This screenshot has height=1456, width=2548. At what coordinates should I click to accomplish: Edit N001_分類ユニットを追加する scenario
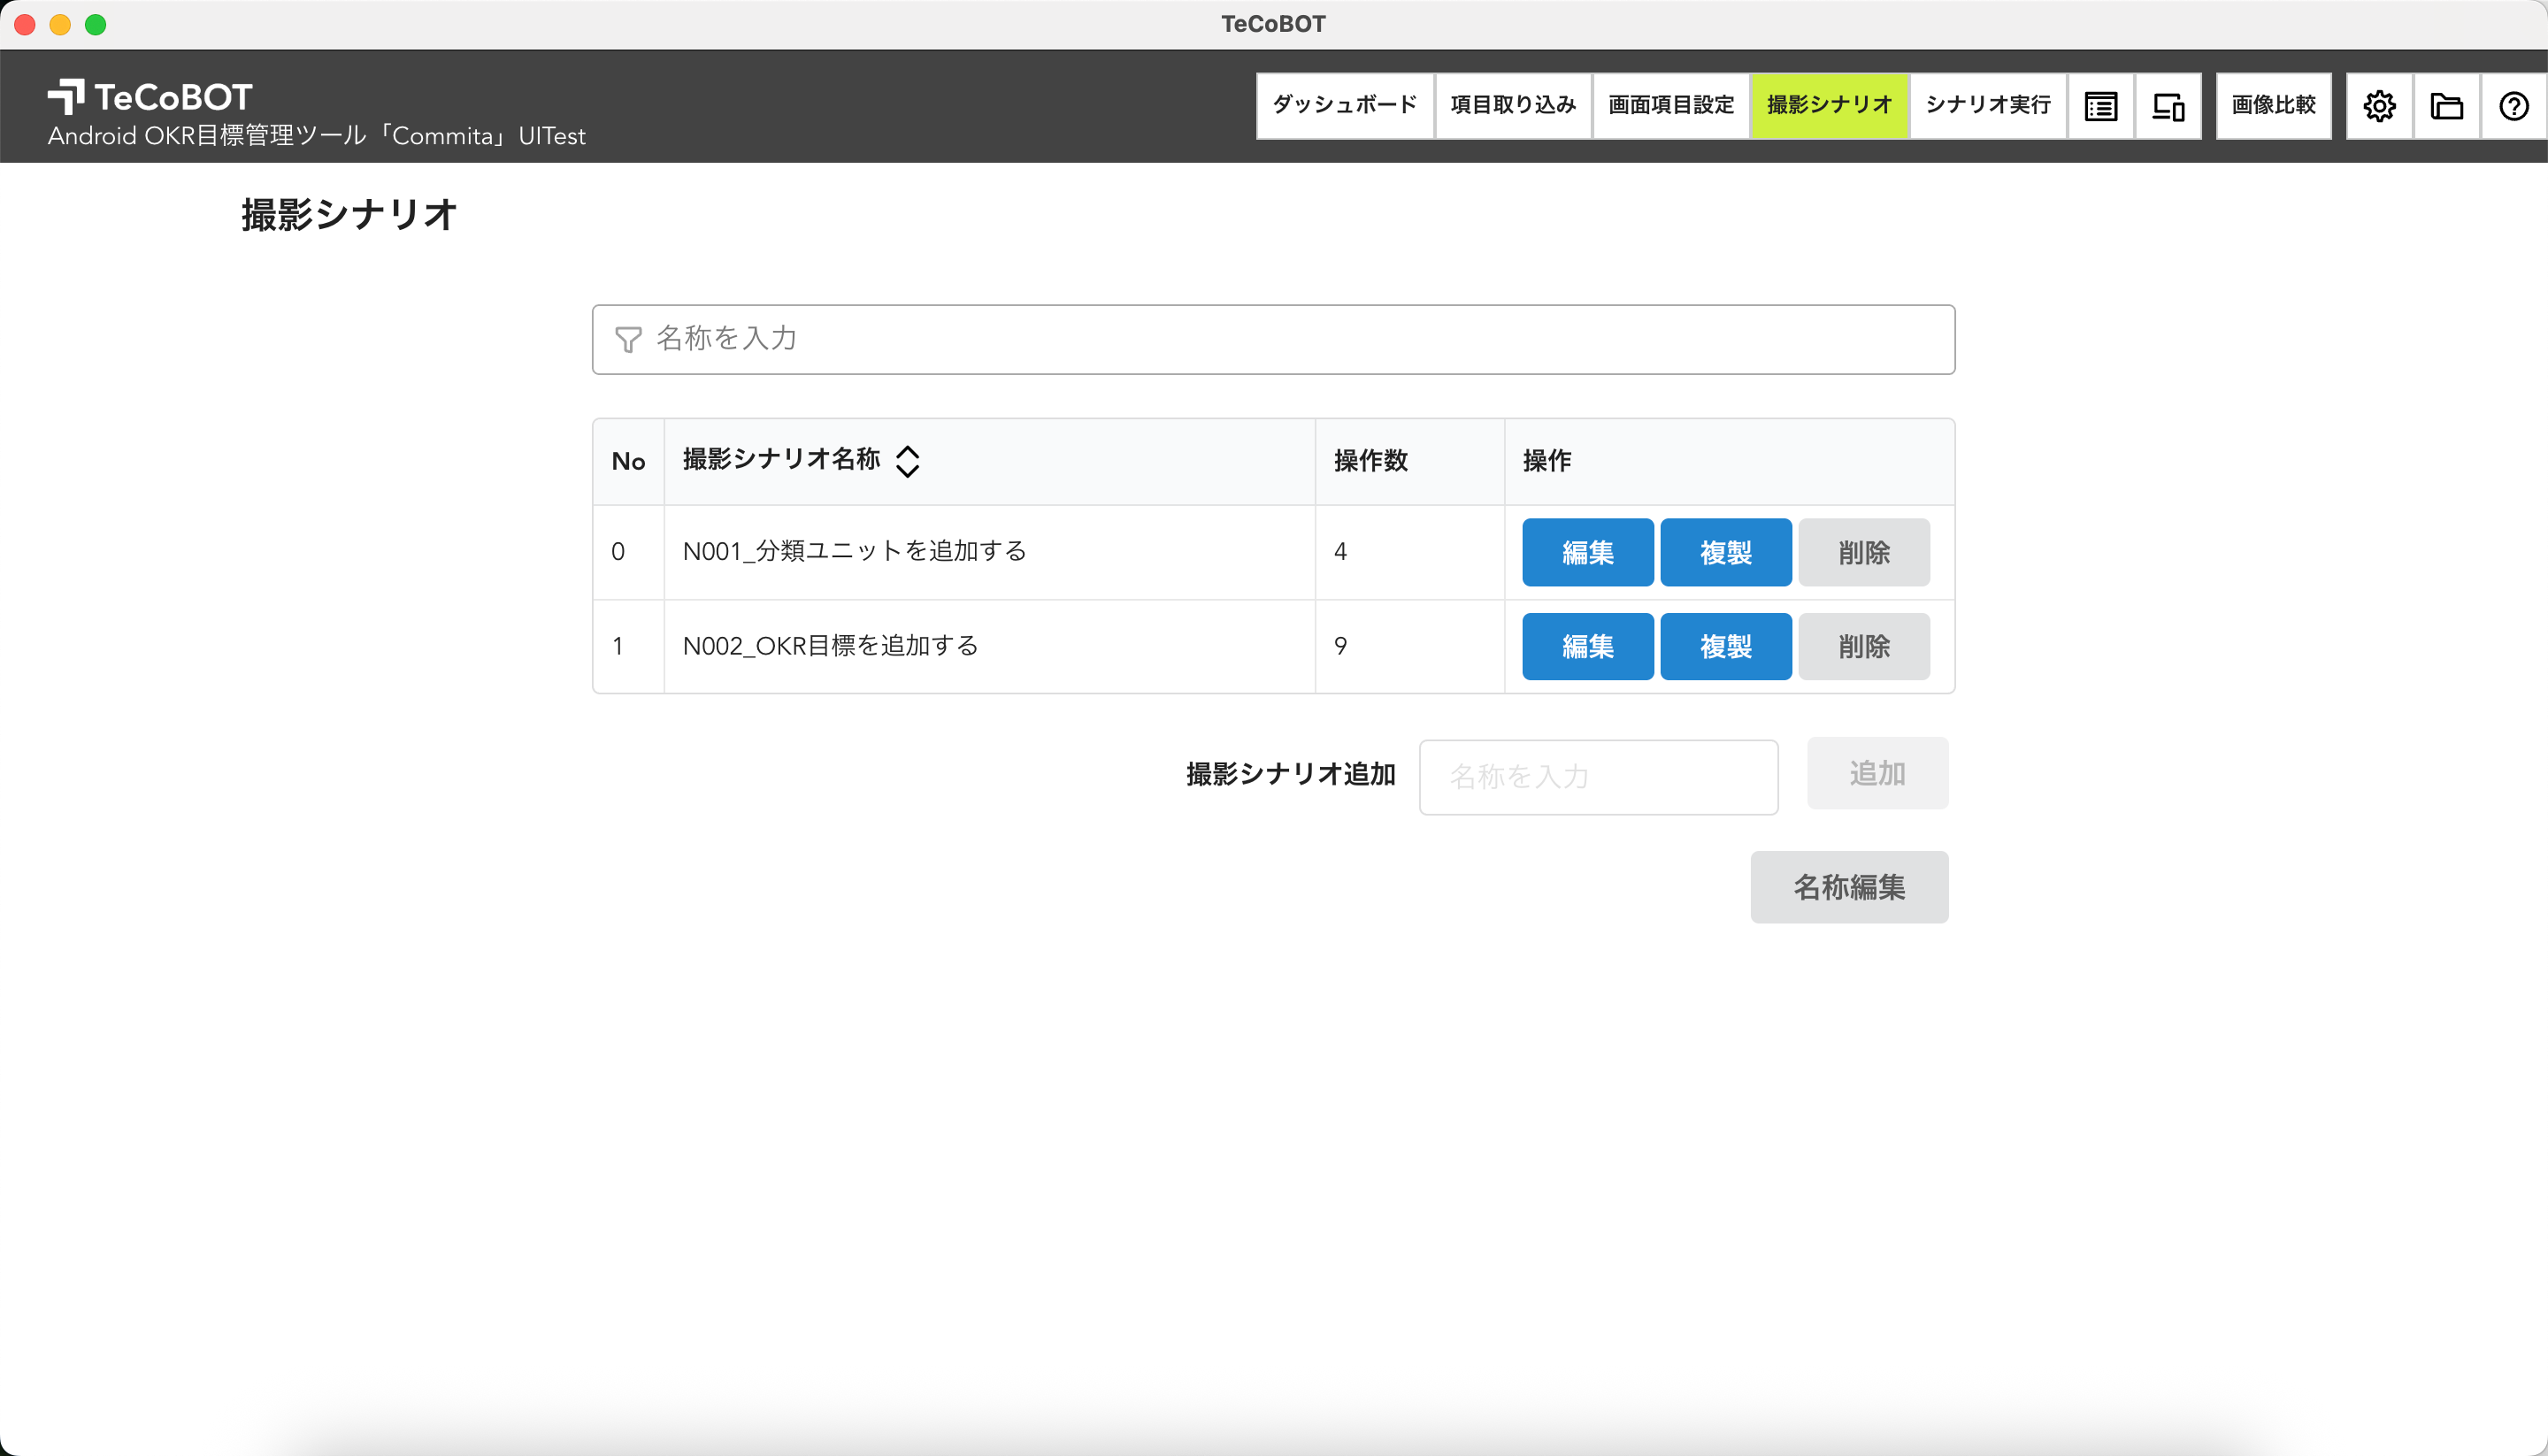1587,552
